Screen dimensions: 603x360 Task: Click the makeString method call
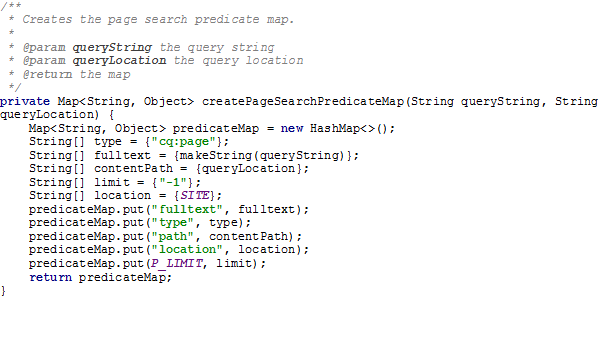coord(216,155)
